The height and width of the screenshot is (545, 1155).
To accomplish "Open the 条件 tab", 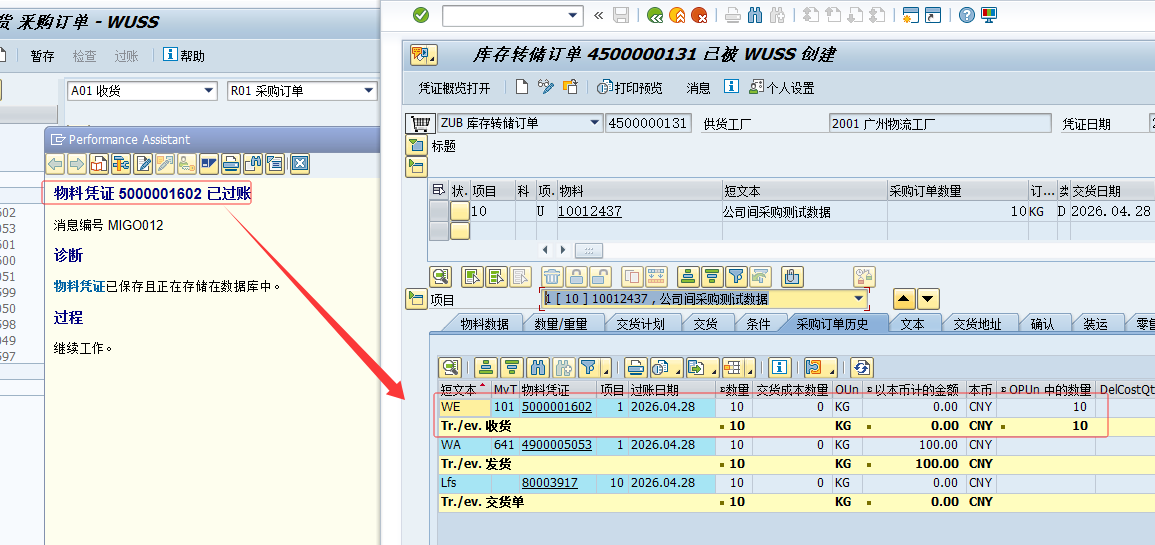I will pos(759,324).
